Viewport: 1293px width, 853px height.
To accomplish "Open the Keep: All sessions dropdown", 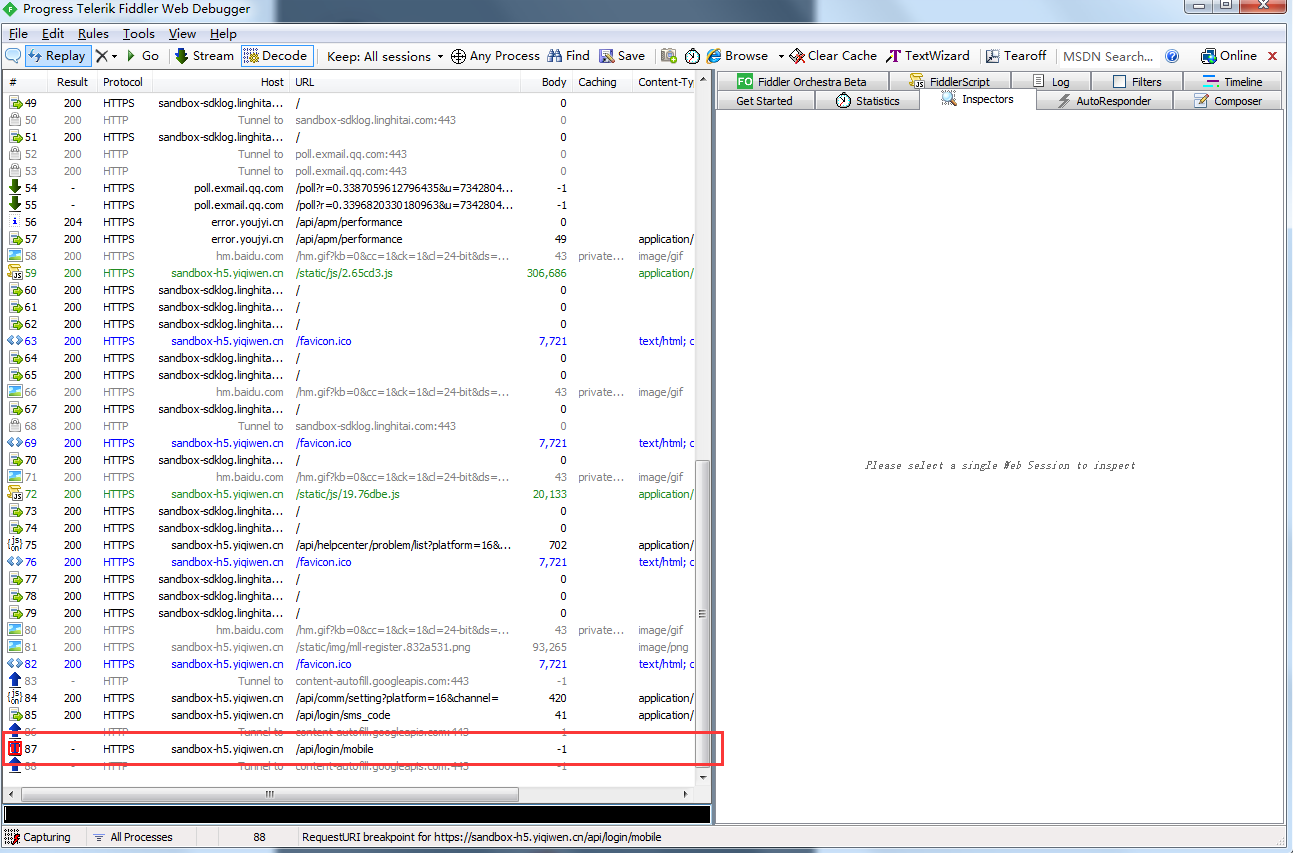I will 385,56.
